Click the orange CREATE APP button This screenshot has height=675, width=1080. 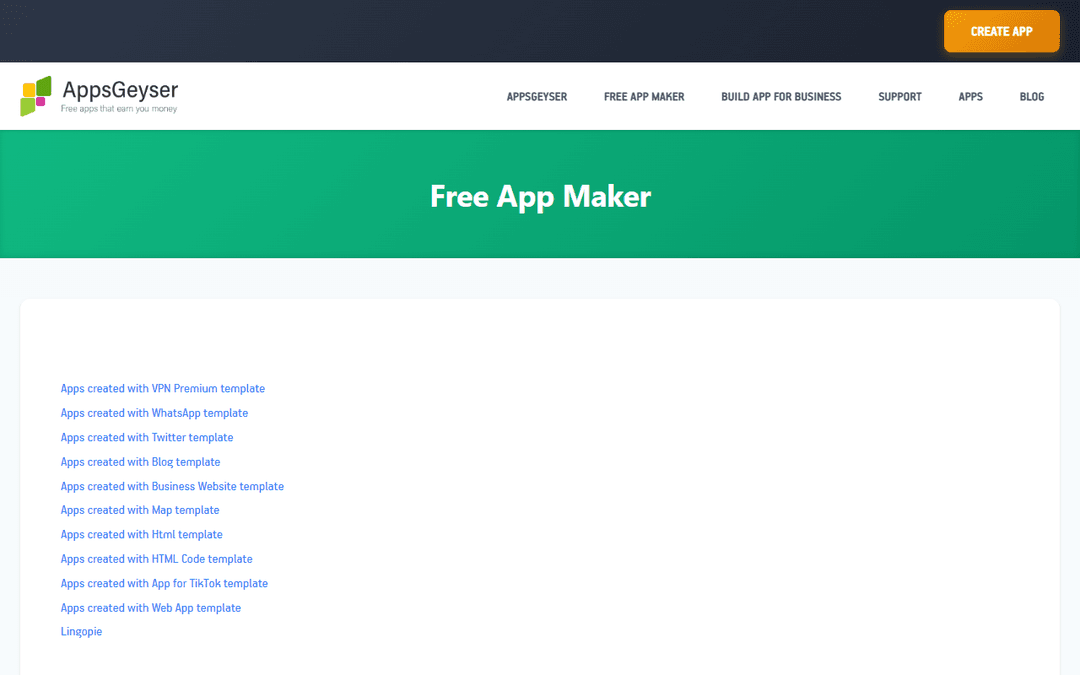[1001, 31]
